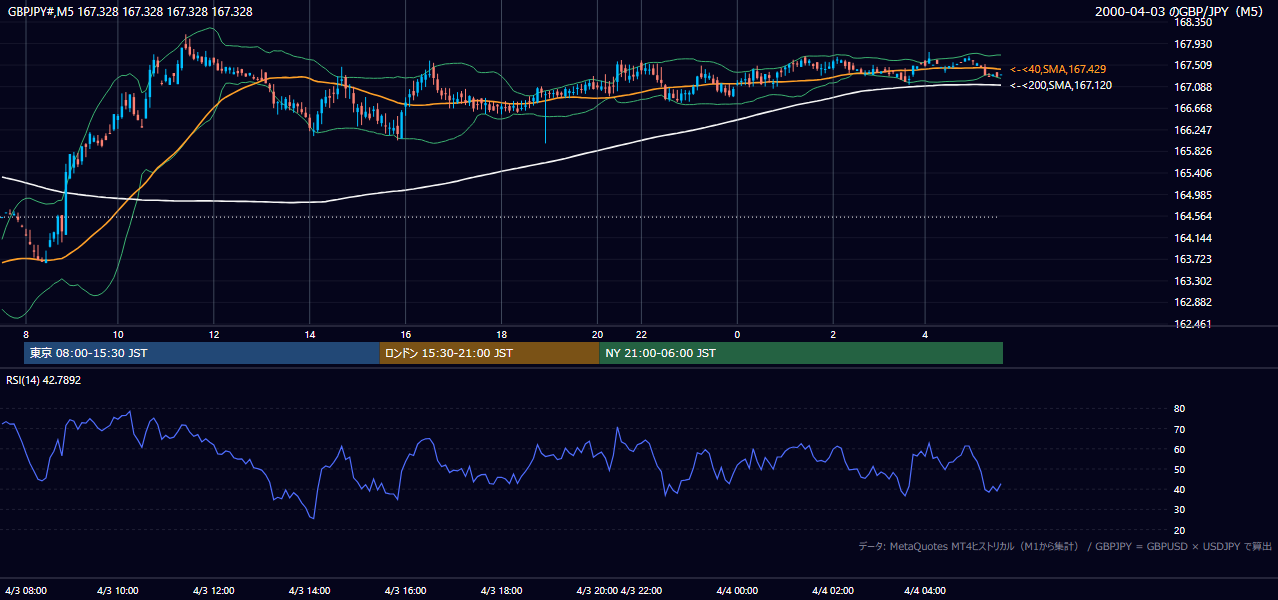Viewport: 1278px width, 600px height.
Task: Click the 4/3 14:00 date label
Action: (x=310, y=591)
